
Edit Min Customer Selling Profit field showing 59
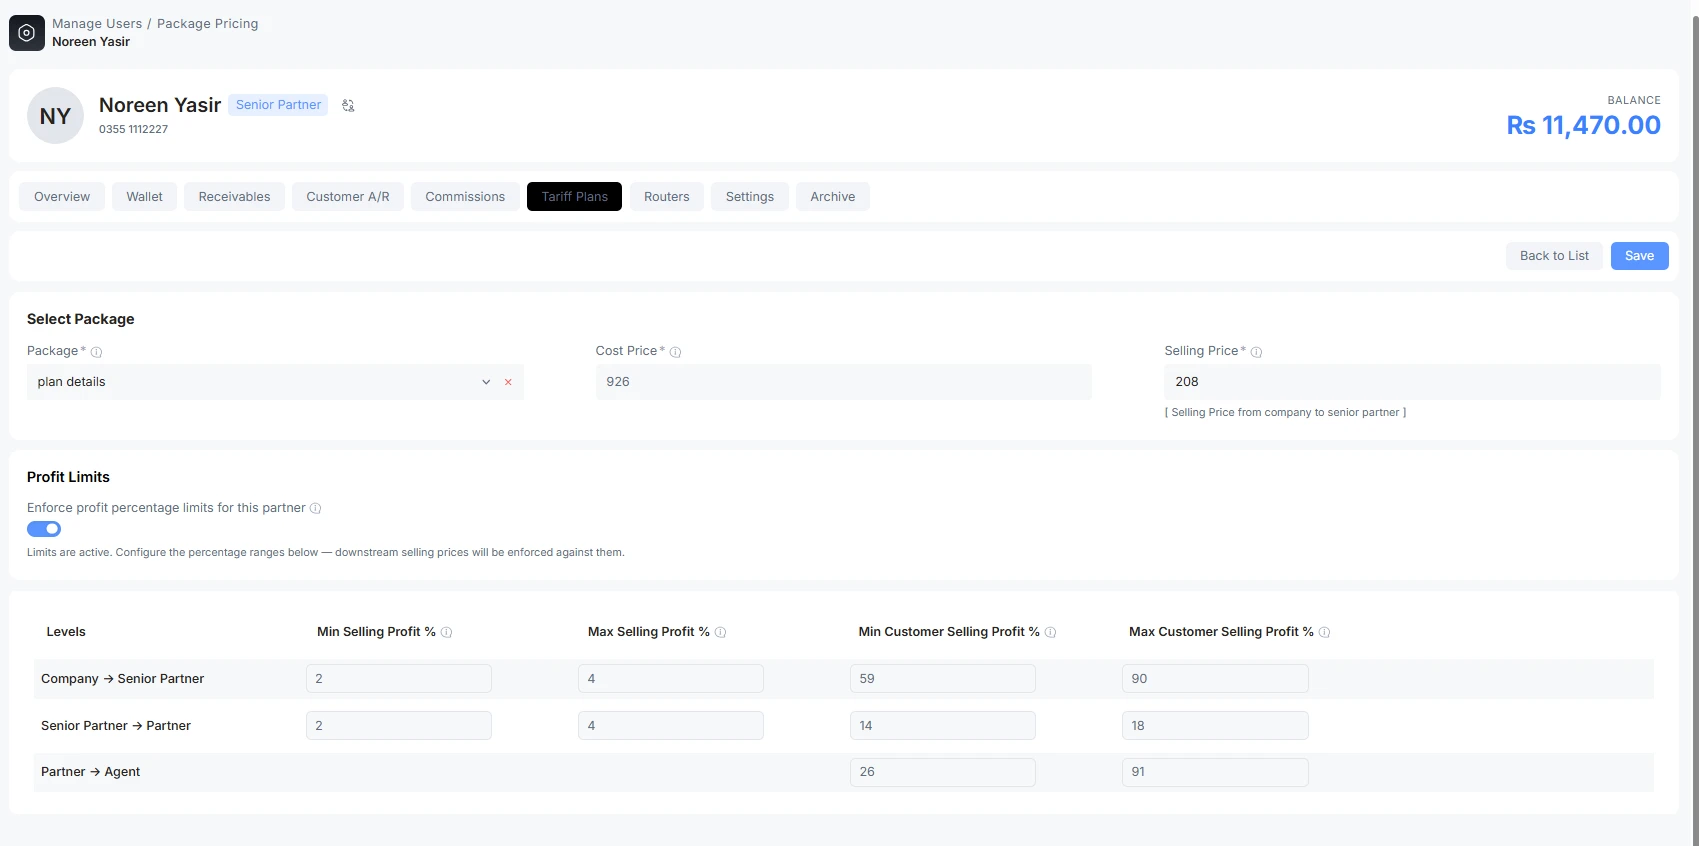[x=943, y=679]
